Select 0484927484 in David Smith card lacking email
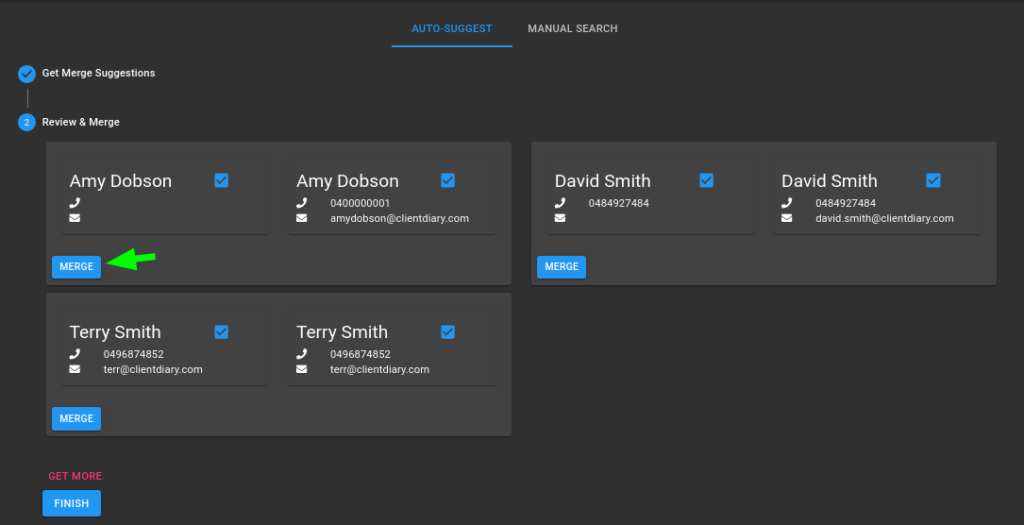1024x525 pixels. coord(619,203)
